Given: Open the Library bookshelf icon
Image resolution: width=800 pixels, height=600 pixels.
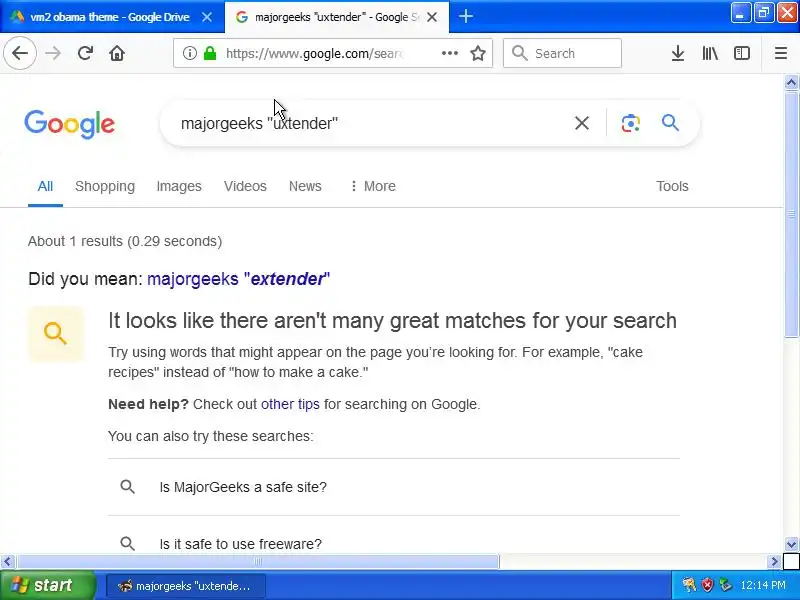Looking at the screenshot, I should pos(710,53).
